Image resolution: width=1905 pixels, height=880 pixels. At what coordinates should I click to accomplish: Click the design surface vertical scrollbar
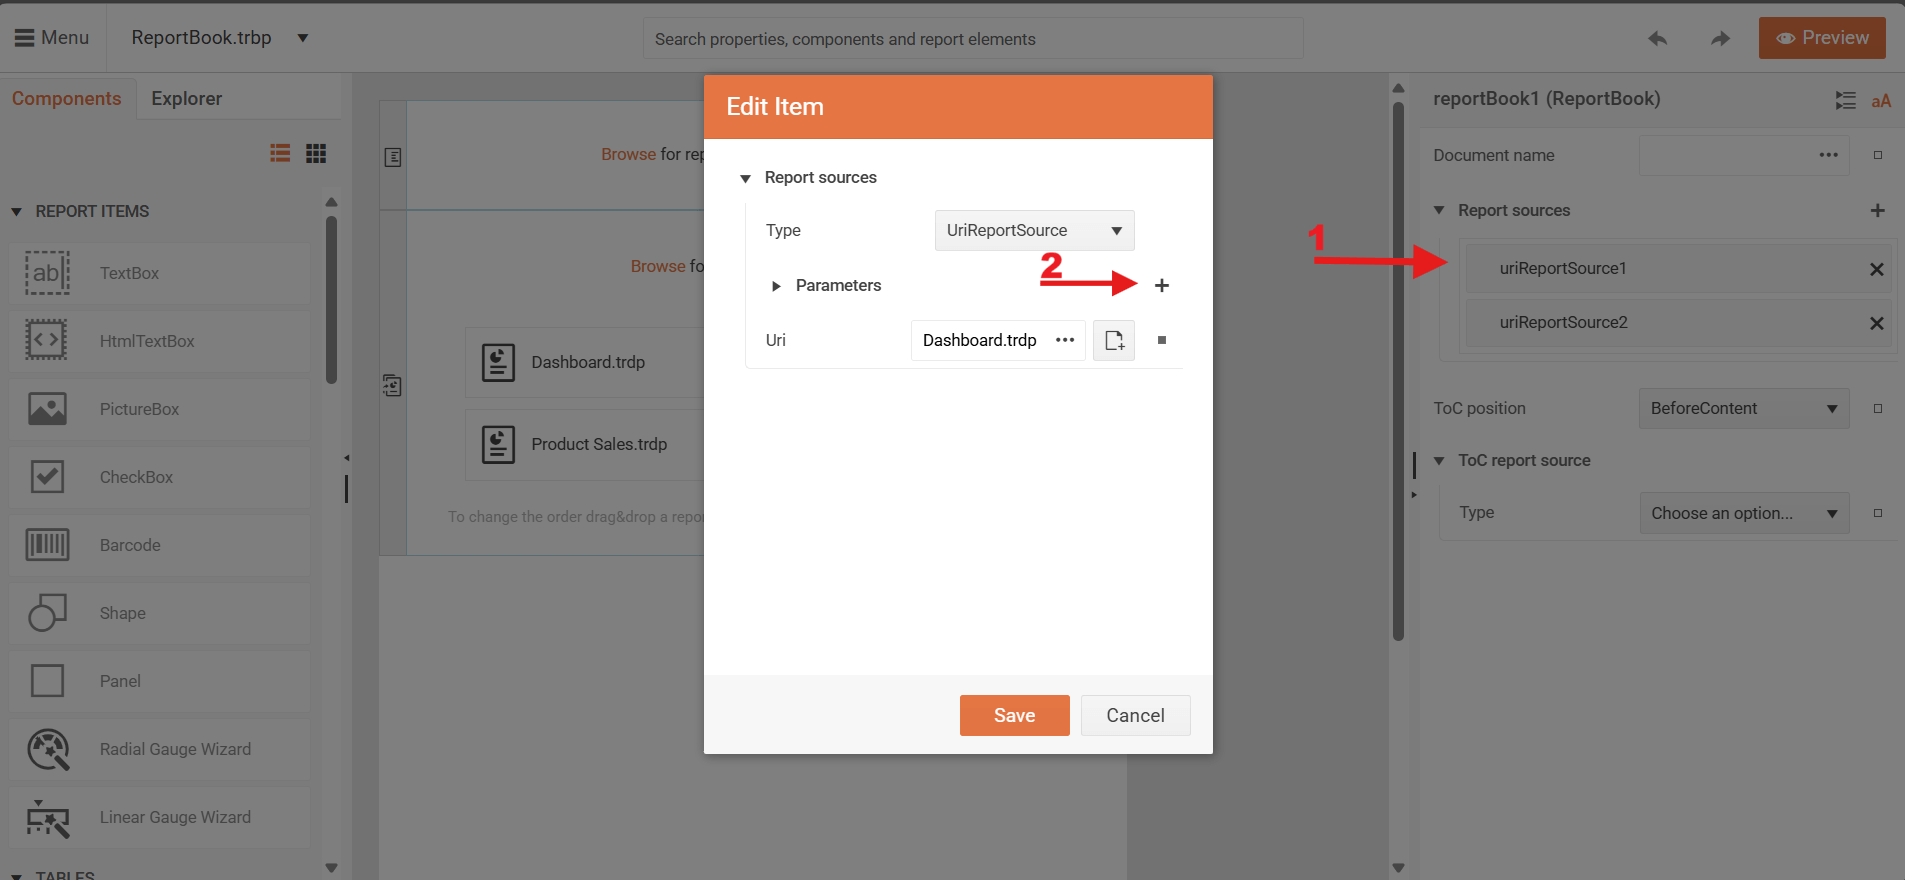[x=1398, y=370]
